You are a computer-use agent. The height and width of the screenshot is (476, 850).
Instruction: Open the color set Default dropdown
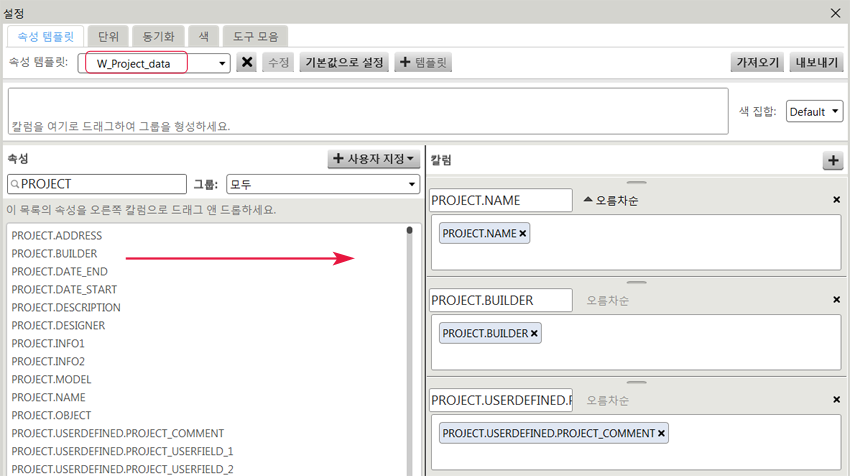coord(814,111)
